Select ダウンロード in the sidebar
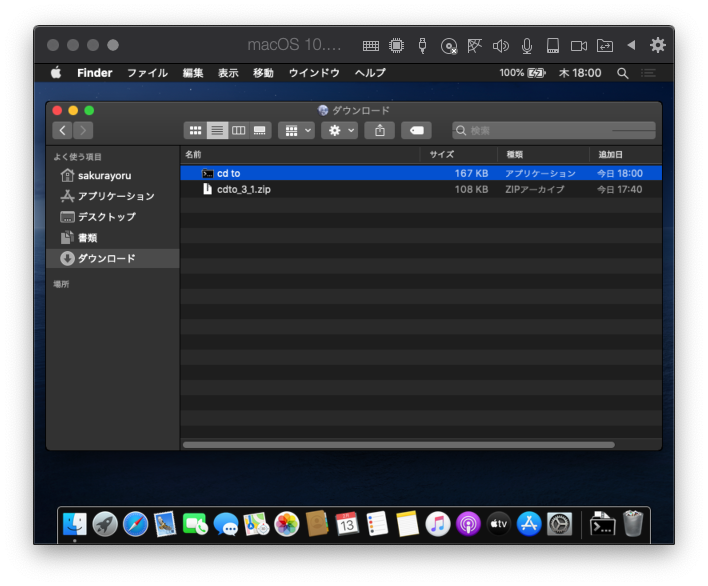 [113, 258]
